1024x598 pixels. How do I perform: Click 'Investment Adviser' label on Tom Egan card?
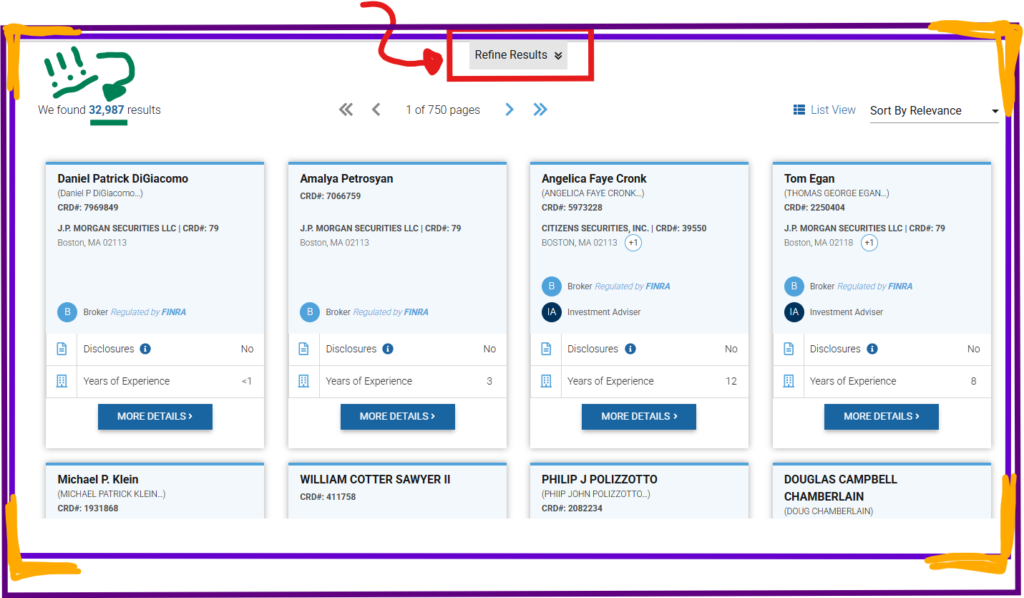pyautogui.click(x=846, y=312)
